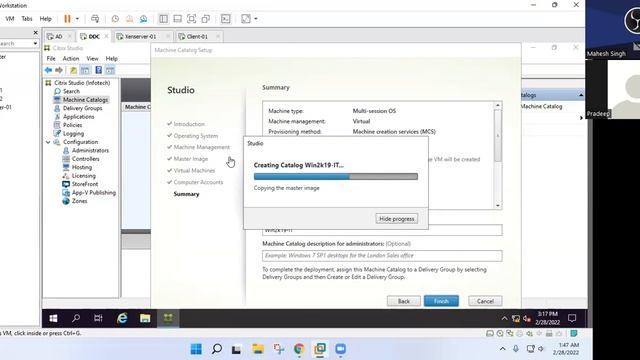Select Controllers under Configuration

point(85,159)
